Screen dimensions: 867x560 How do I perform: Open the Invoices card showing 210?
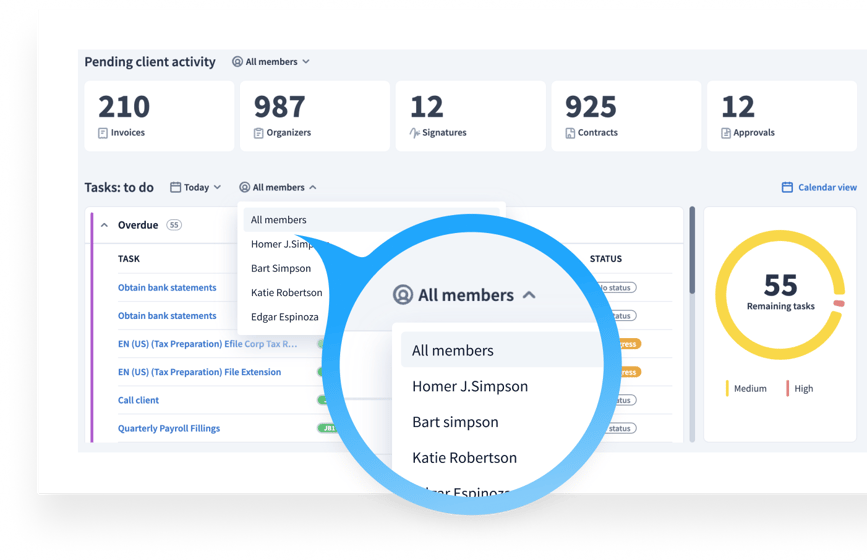pyautogui.click(x=159, y=116)
